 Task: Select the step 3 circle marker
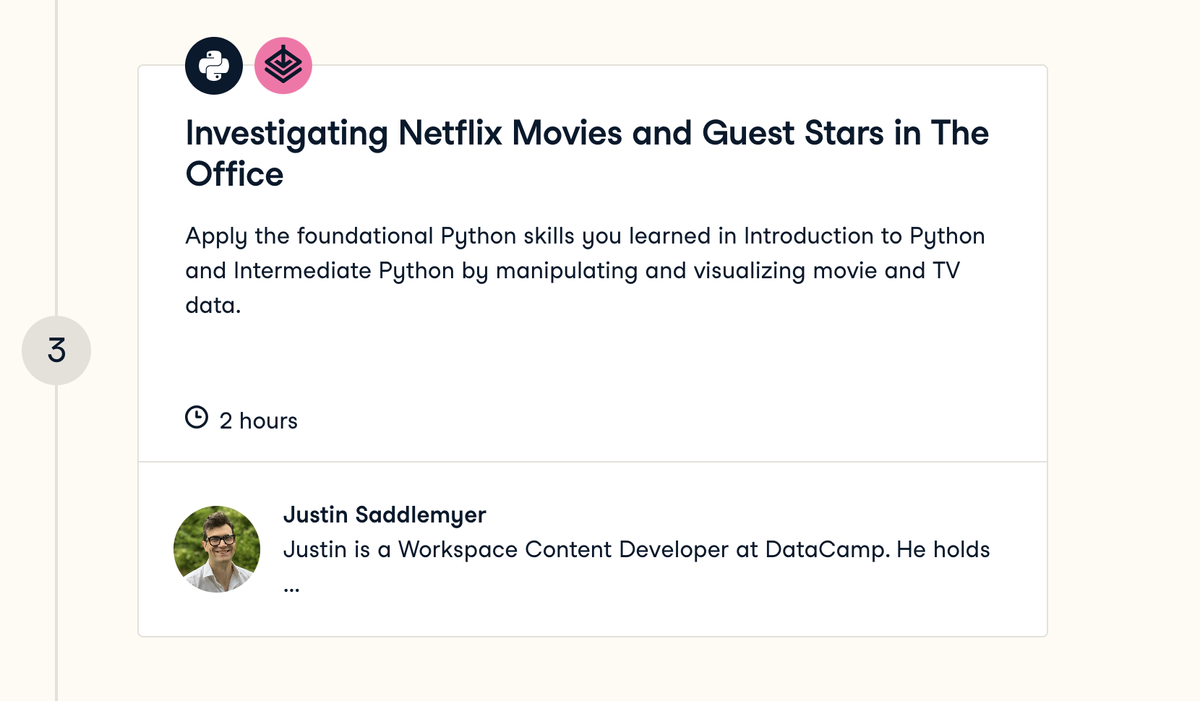(x=56, y=350)
